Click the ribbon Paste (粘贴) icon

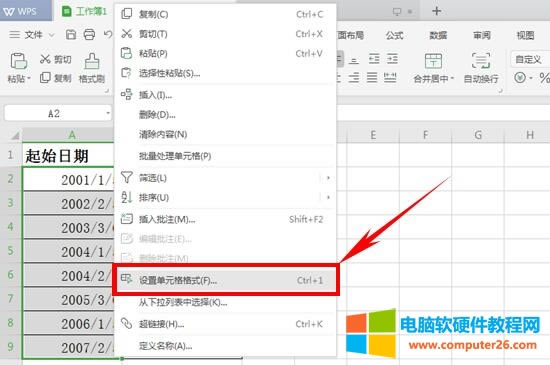pyautogui.click(x=18, y=61)
